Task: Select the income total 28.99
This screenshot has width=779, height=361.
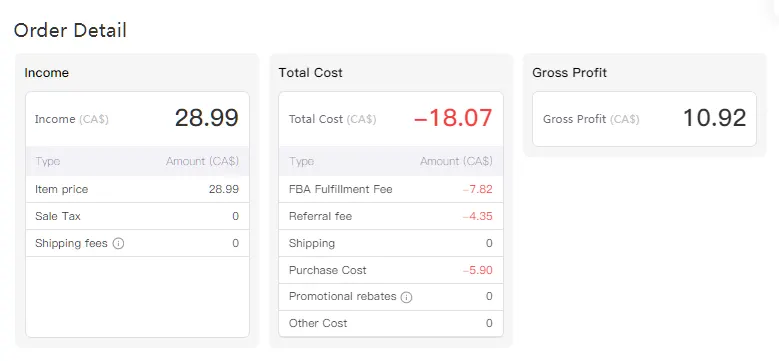Action: (x=207, y=118)
